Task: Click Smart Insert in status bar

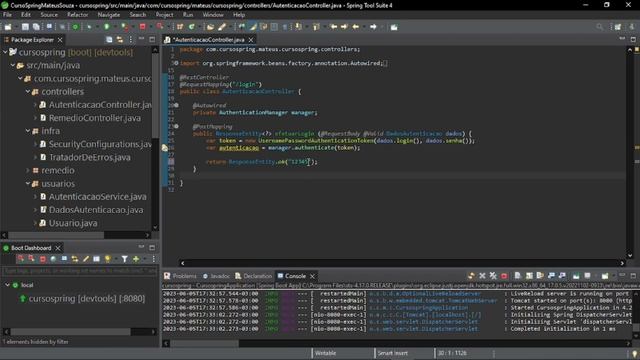Action: click(392, 353)
